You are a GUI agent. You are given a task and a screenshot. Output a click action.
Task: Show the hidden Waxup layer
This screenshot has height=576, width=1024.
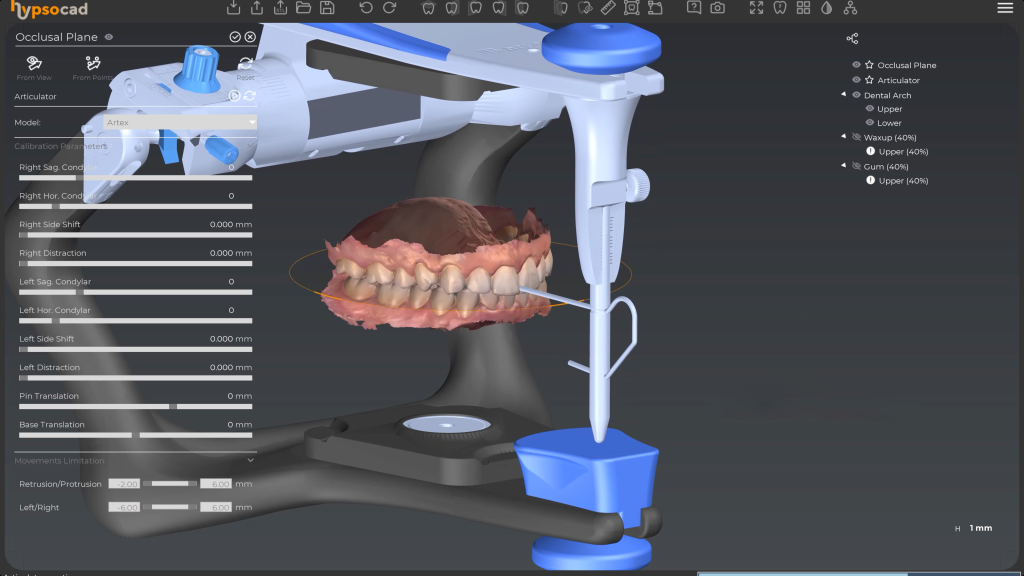pyautogui.click(x=856, y=137)
